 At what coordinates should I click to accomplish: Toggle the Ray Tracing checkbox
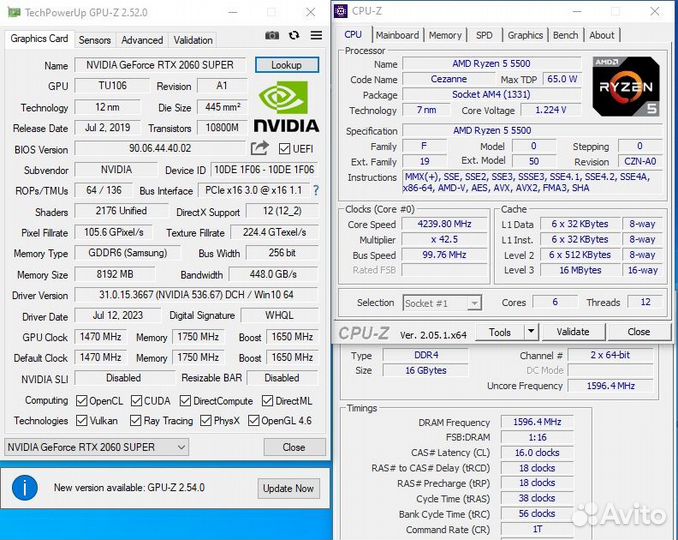coord(136,420)
